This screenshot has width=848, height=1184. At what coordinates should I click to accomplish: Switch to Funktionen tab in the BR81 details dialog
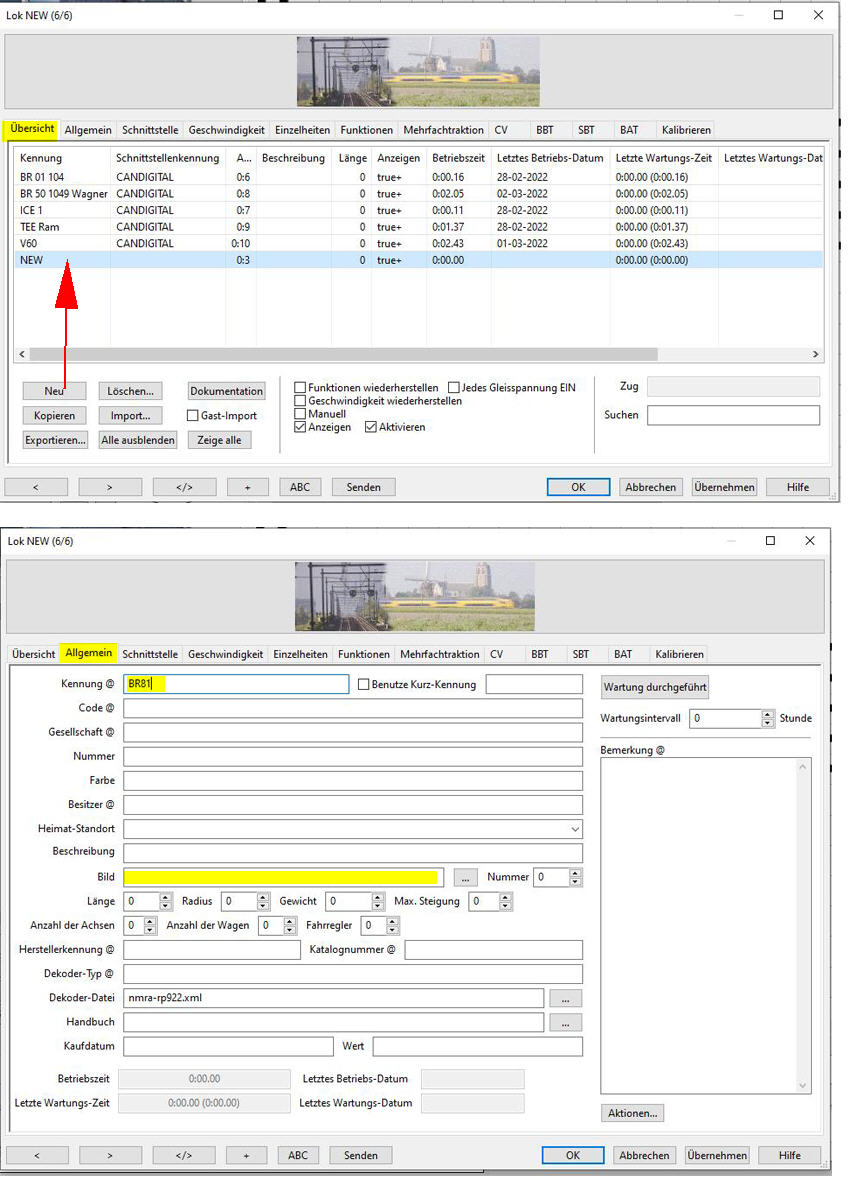point(364,654)
